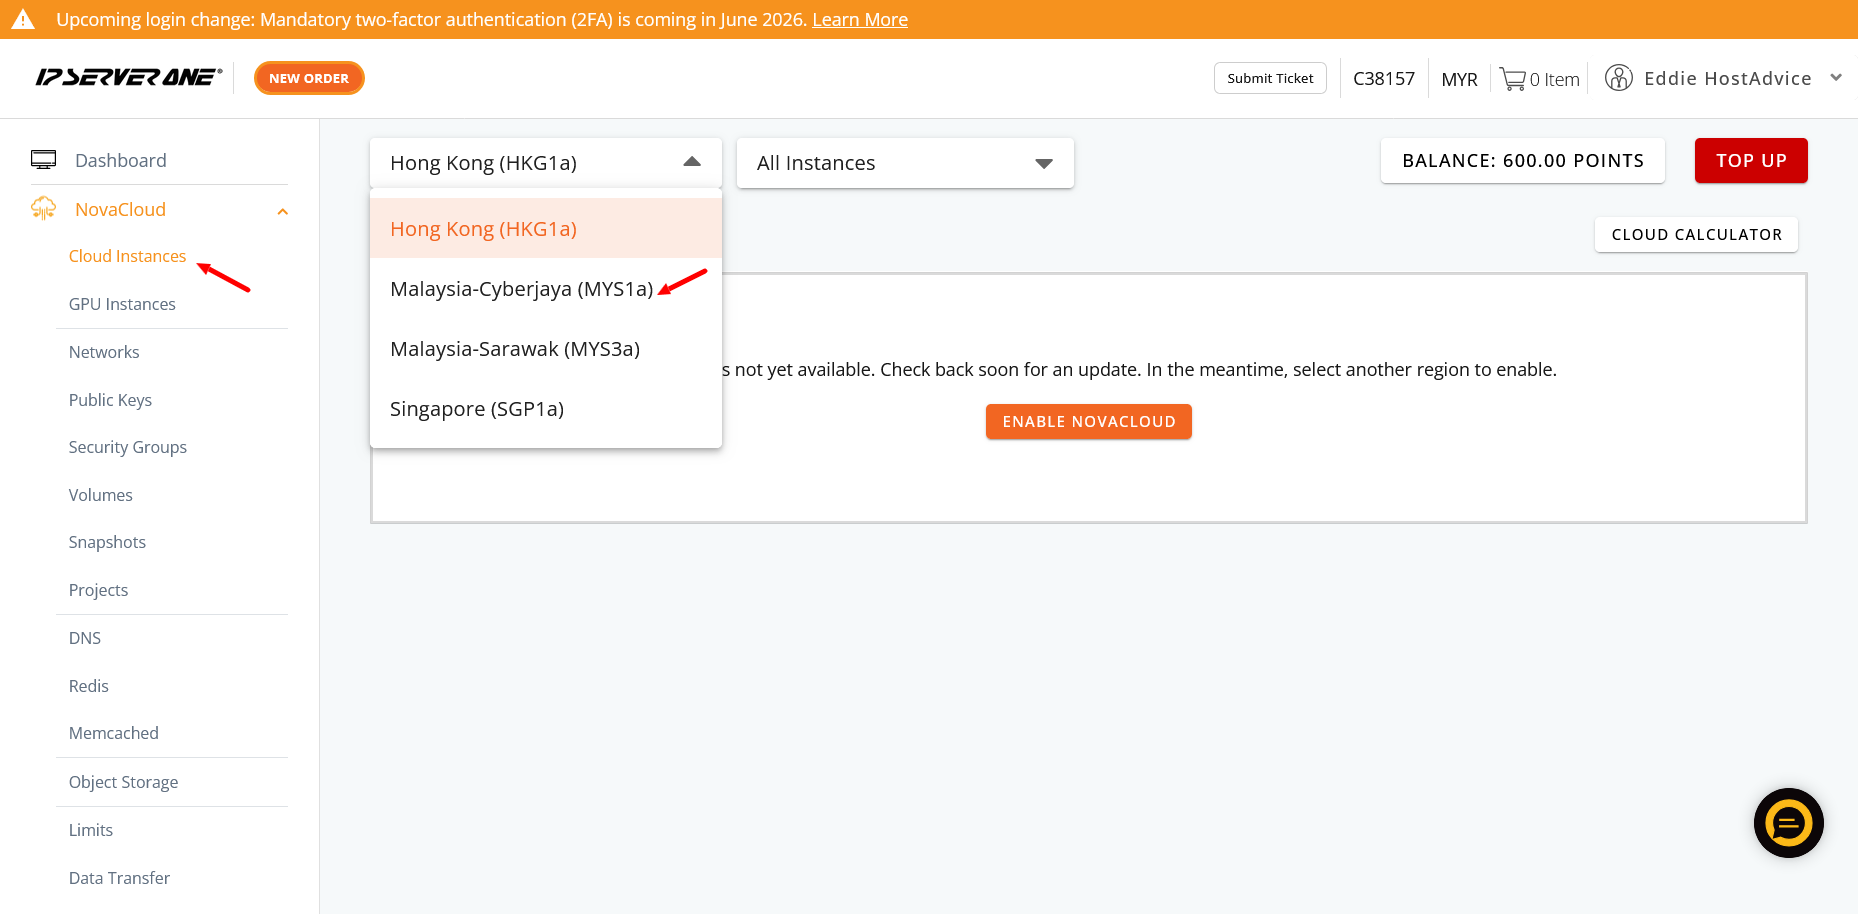Viewport: 1858px width, 915px height.
Task: Close the Hong Kong region dropdown
Action: click(546, 162)
